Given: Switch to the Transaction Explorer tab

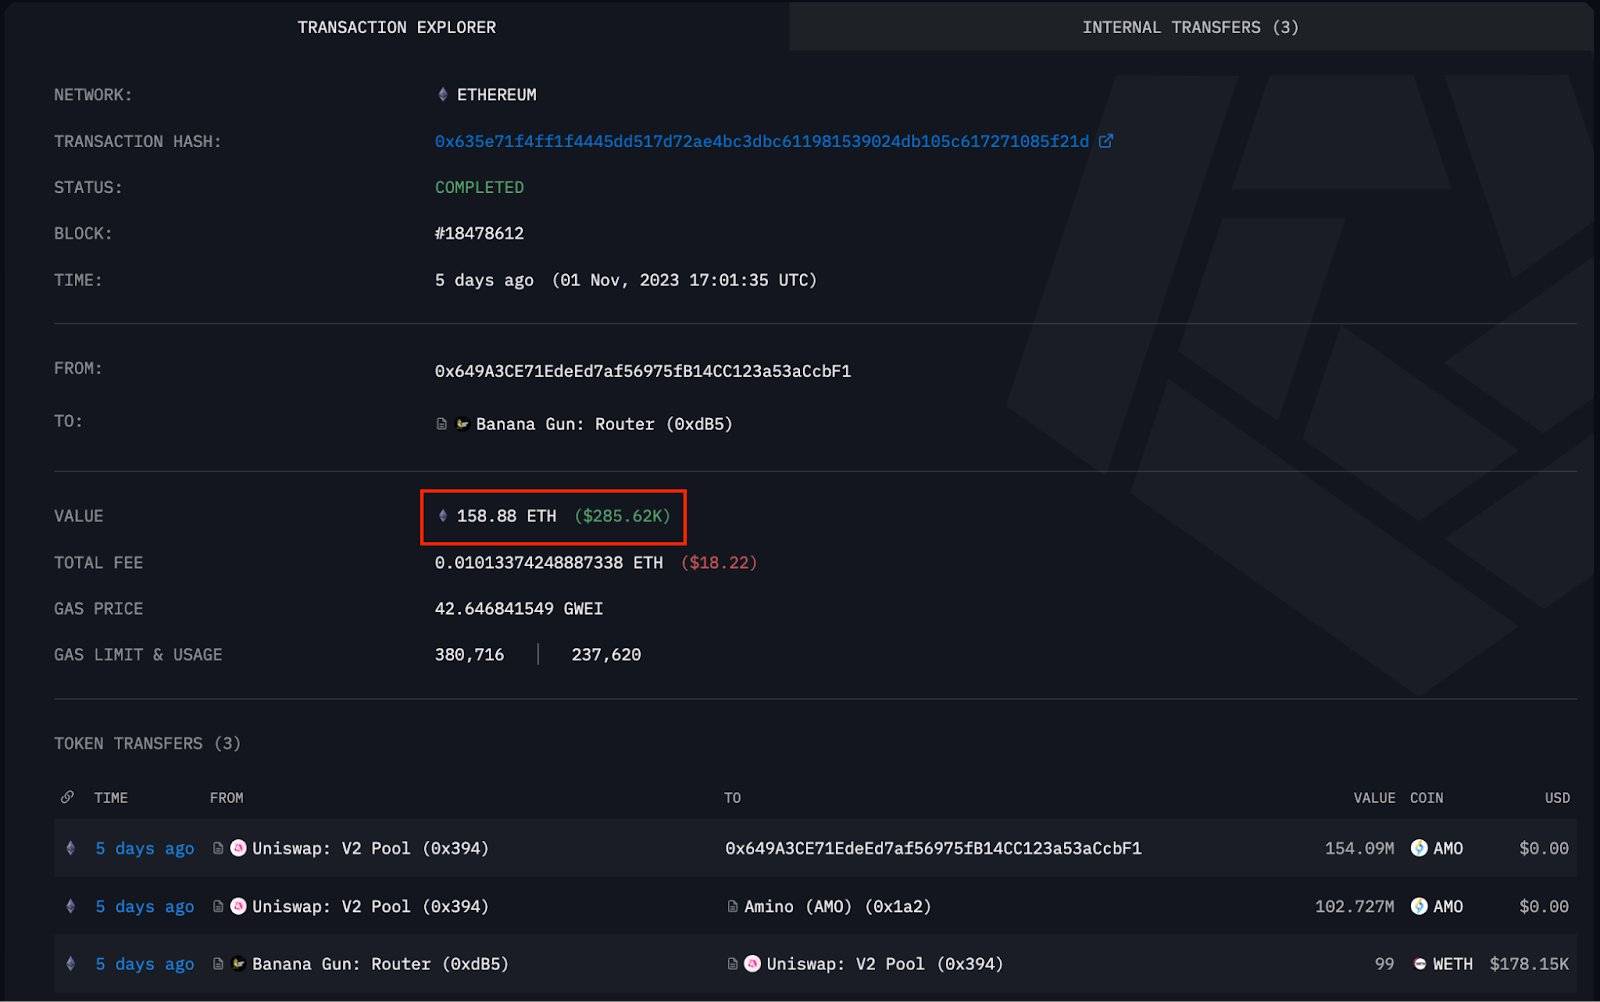Looking at the screenshot, I should click(x=396, y=27).
